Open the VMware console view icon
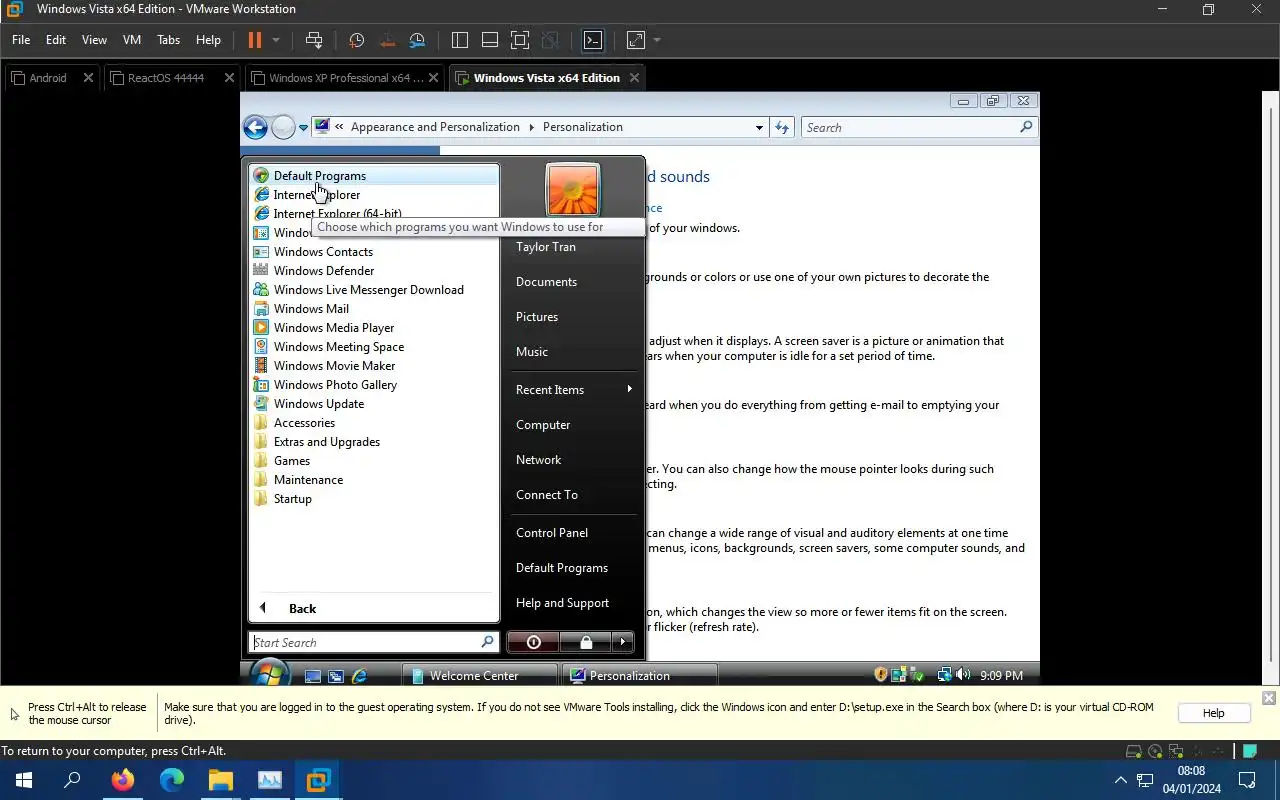Viewport: 1280px width, 800px height. [593, 40]
